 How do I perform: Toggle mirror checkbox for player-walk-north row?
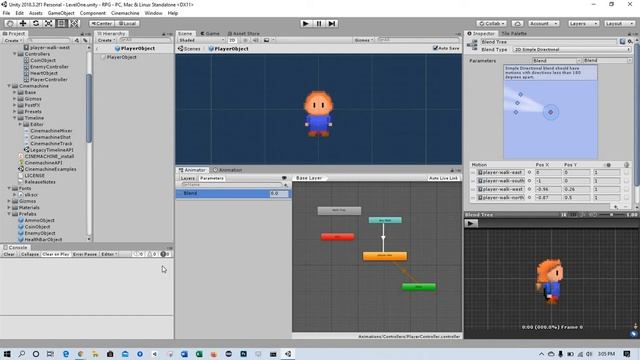click(x=626, y=198)
